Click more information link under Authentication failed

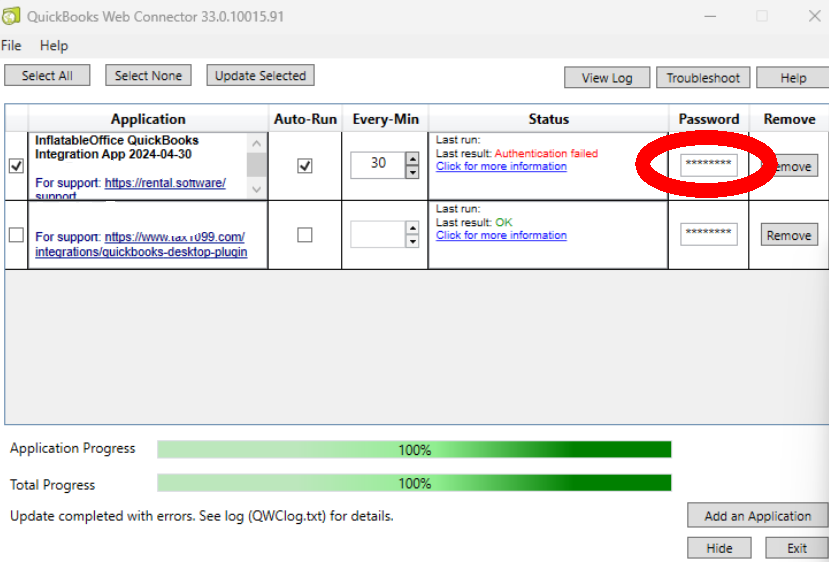(x=501, y=166)
